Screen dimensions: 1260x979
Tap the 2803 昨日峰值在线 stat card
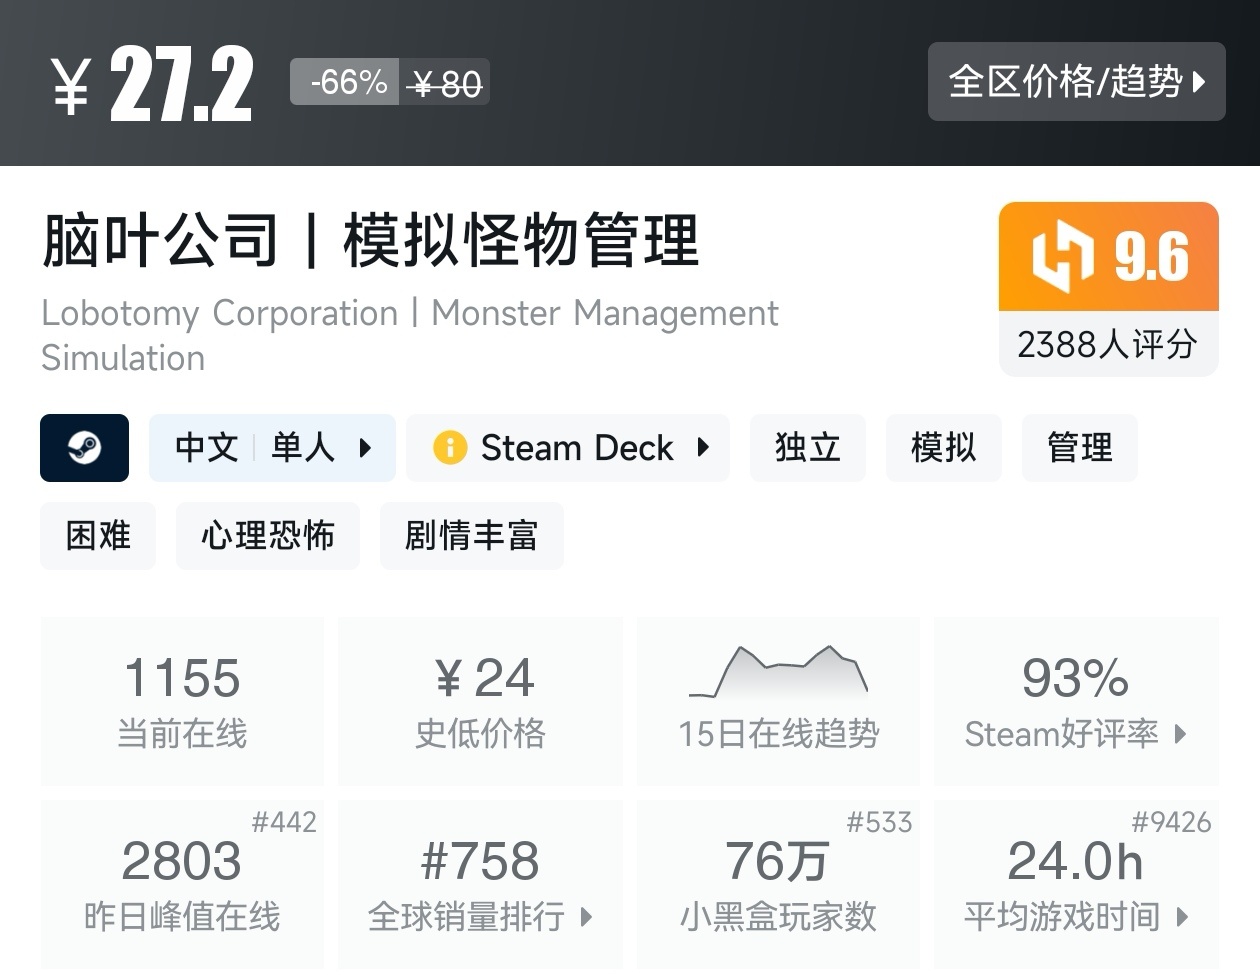click(x=182, y=884)
